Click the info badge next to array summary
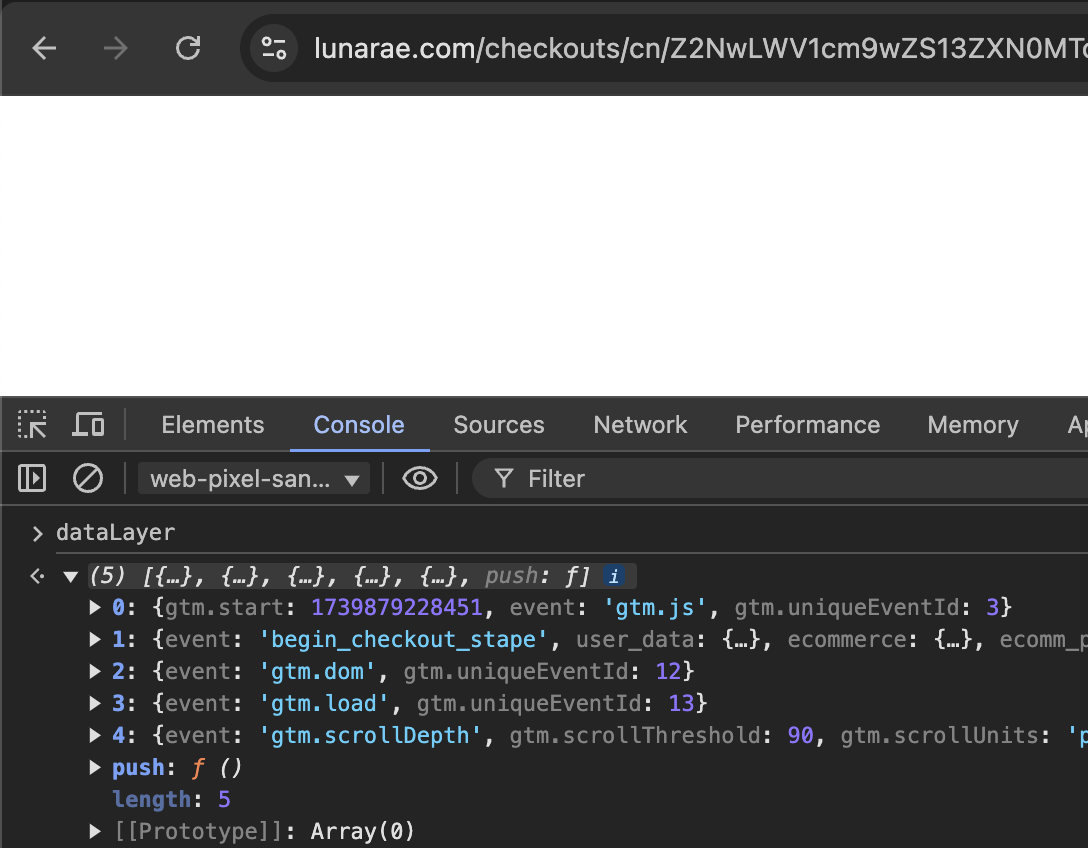This screenshot has height=848, width=1088. tap(613, 576)
